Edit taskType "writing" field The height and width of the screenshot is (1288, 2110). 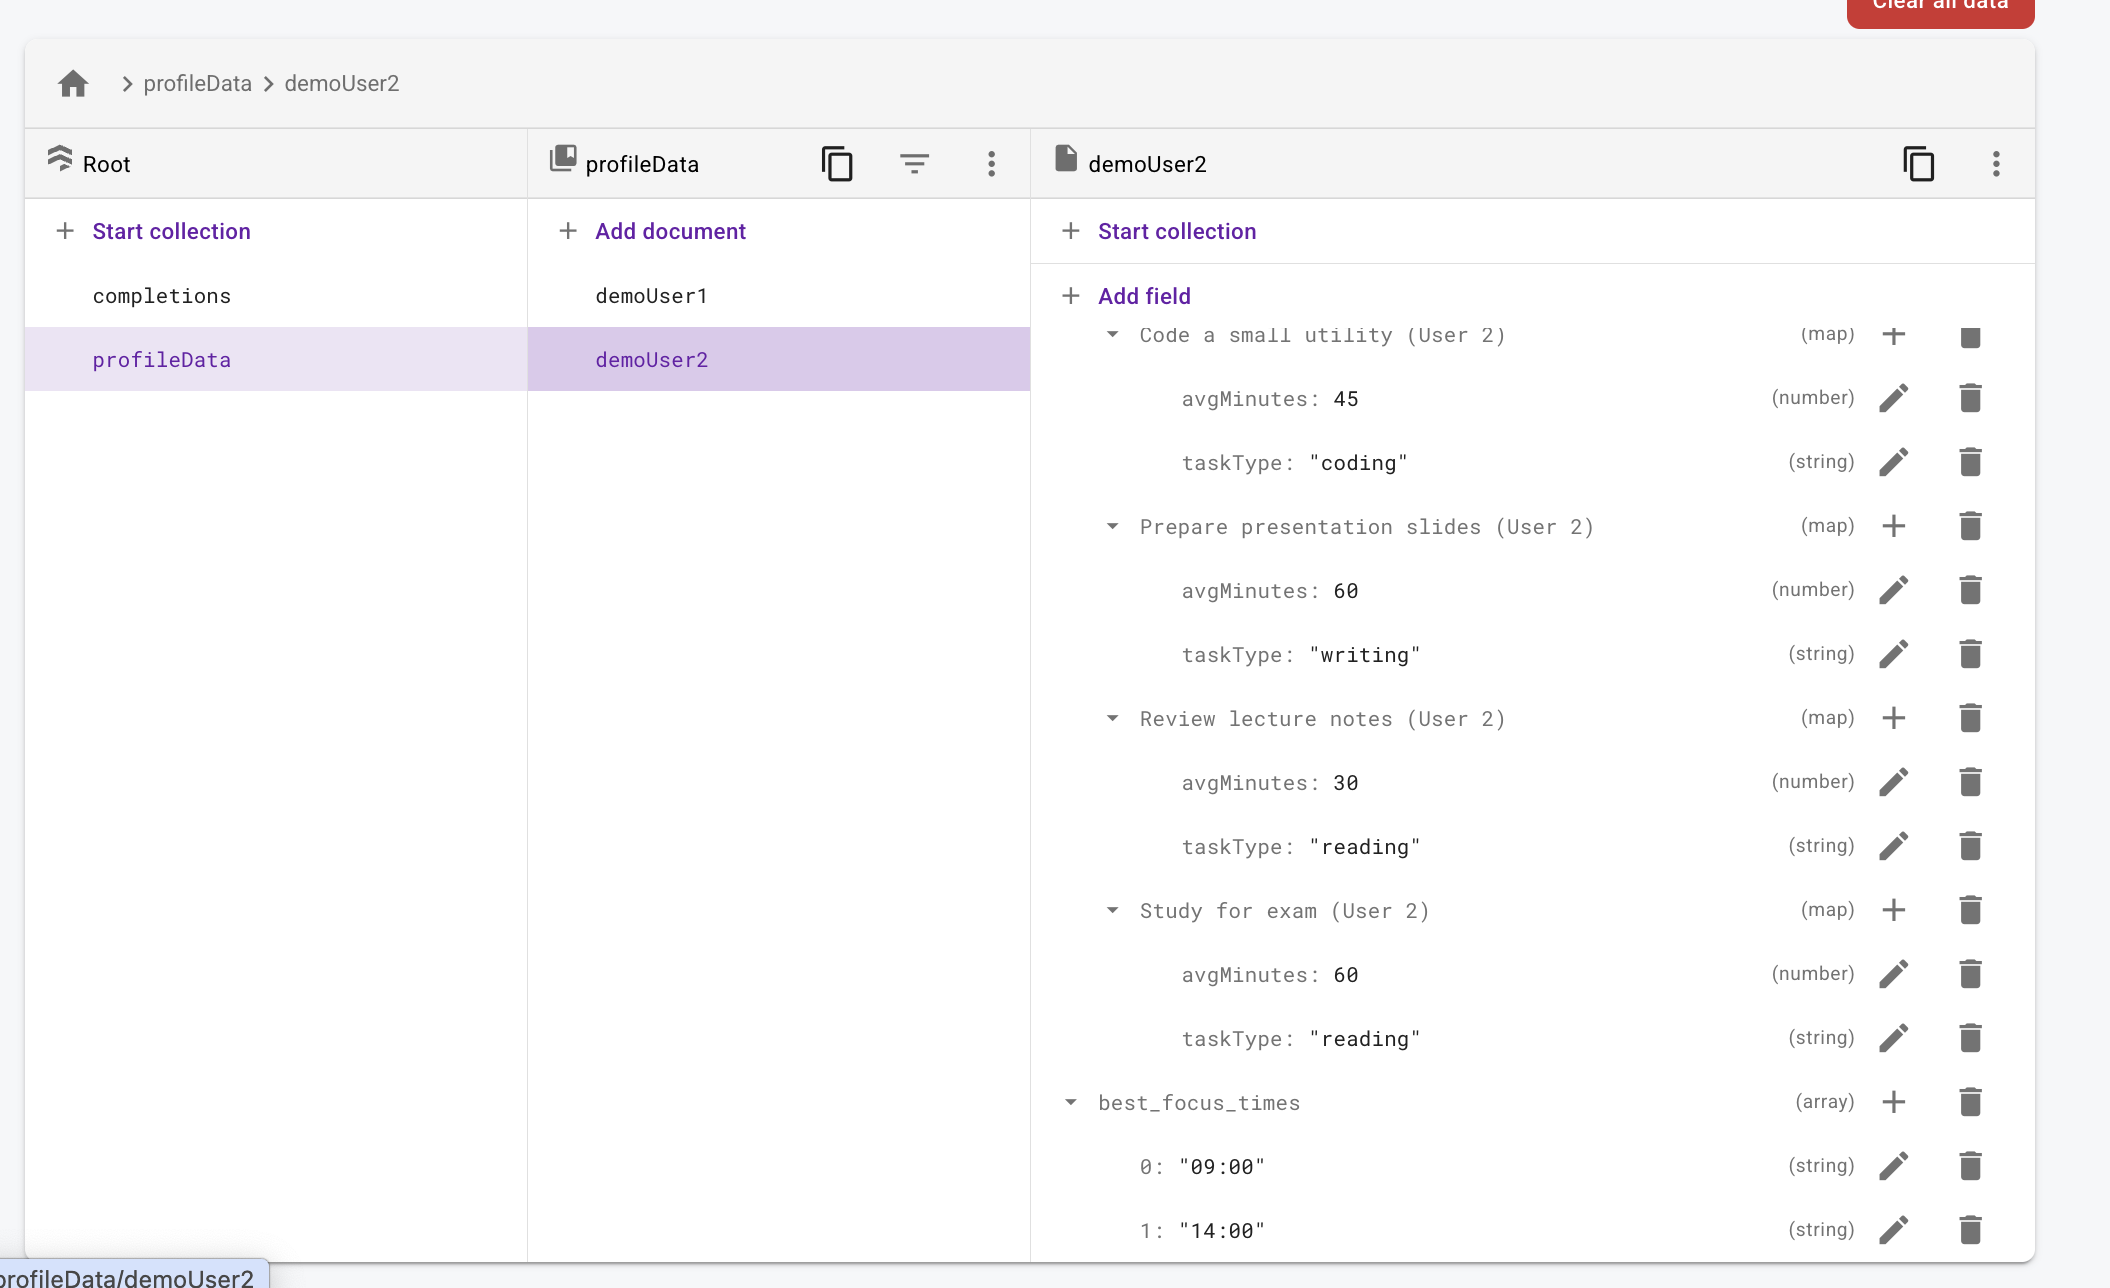tap(1893, 654)
